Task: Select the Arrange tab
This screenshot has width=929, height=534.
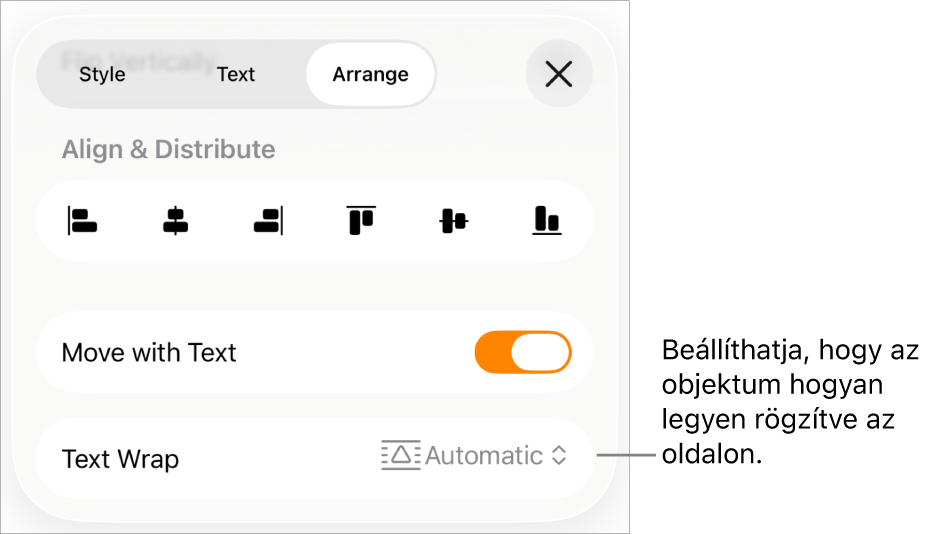Action: pos(370,74)
